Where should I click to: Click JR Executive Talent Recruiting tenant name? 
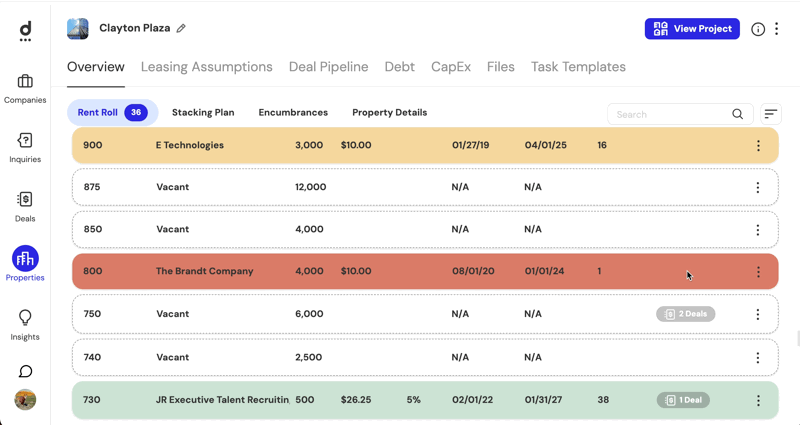pos(223,399)
